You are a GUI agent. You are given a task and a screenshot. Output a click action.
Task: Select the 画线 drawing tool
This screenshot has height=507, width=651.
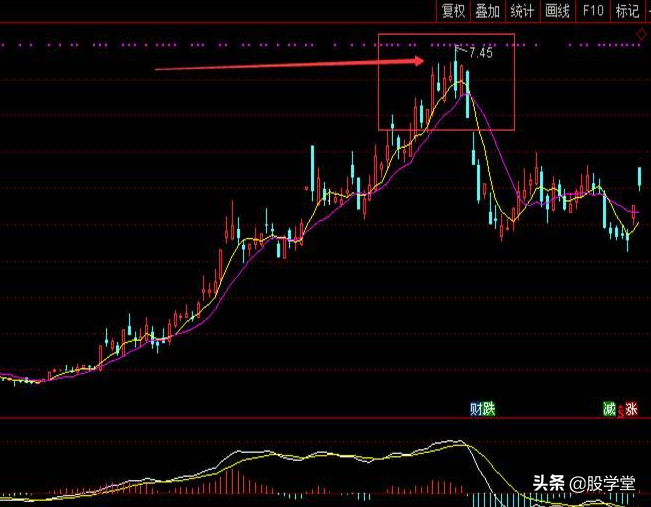tap(557, 10)
